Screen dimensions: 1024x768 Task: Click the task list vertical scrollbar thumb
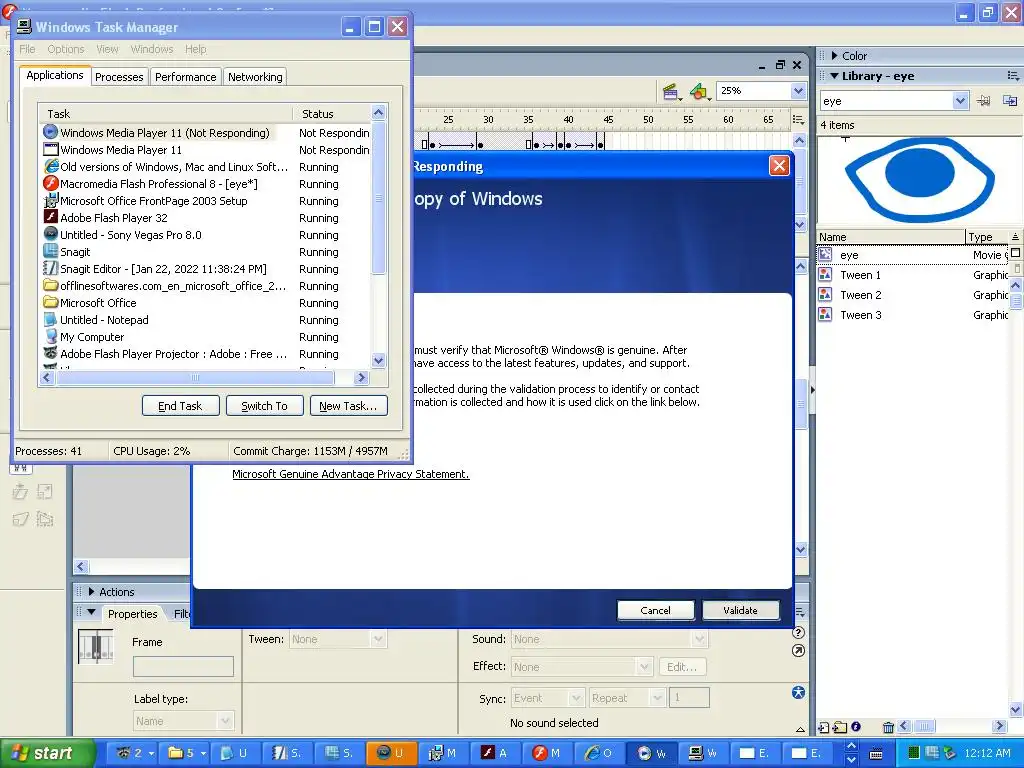click(x=378, y=198)
